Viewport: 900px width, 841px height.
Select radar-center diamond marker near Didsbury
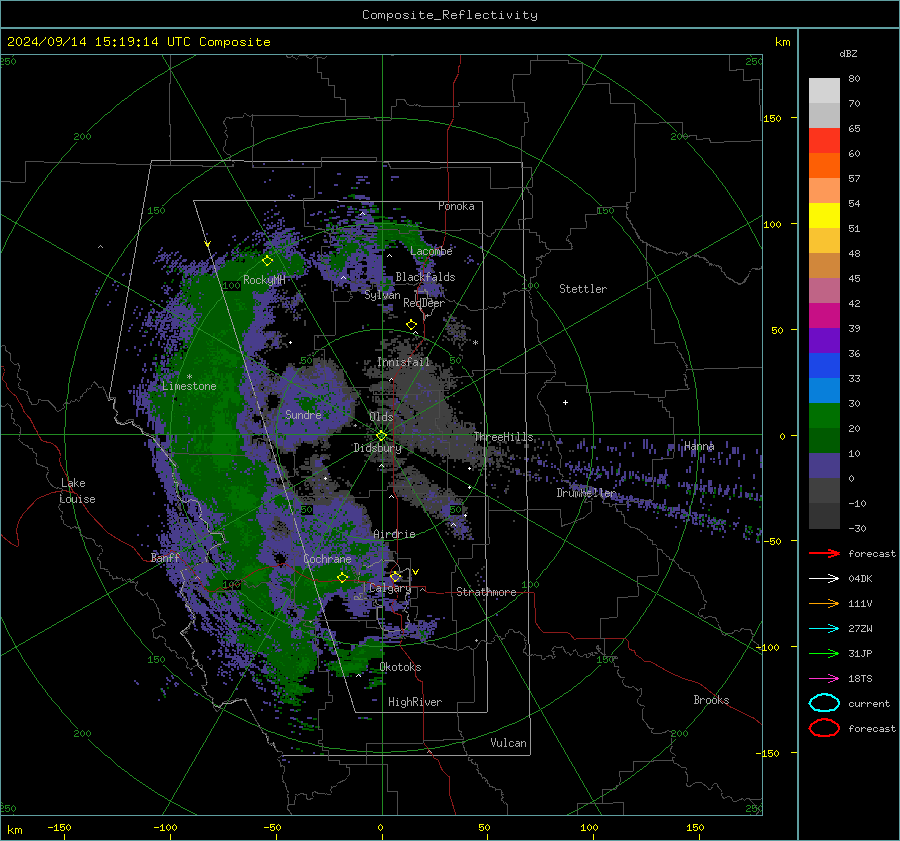pos(382,436)
